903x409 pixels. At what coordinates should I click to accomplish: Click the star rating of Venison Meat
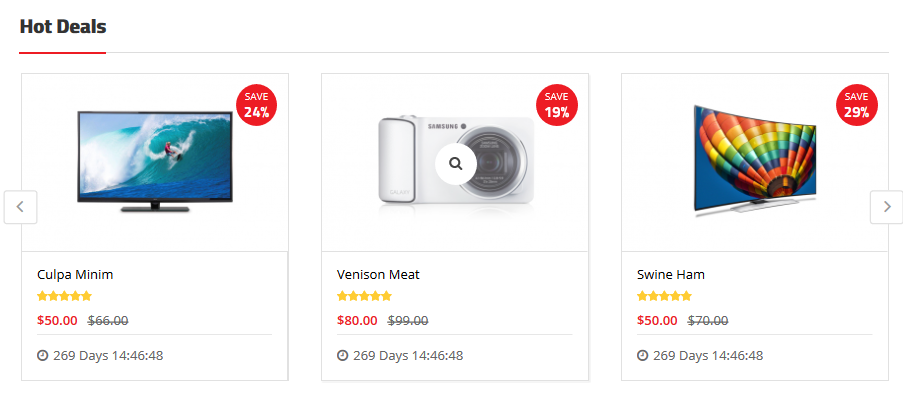(x=364, y=296)
